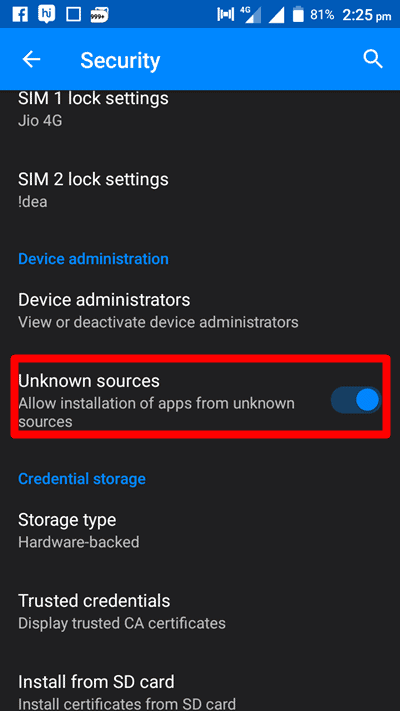Tap the second SIM signal icon
Screen dimensions: 400x711
click(276, 15)
